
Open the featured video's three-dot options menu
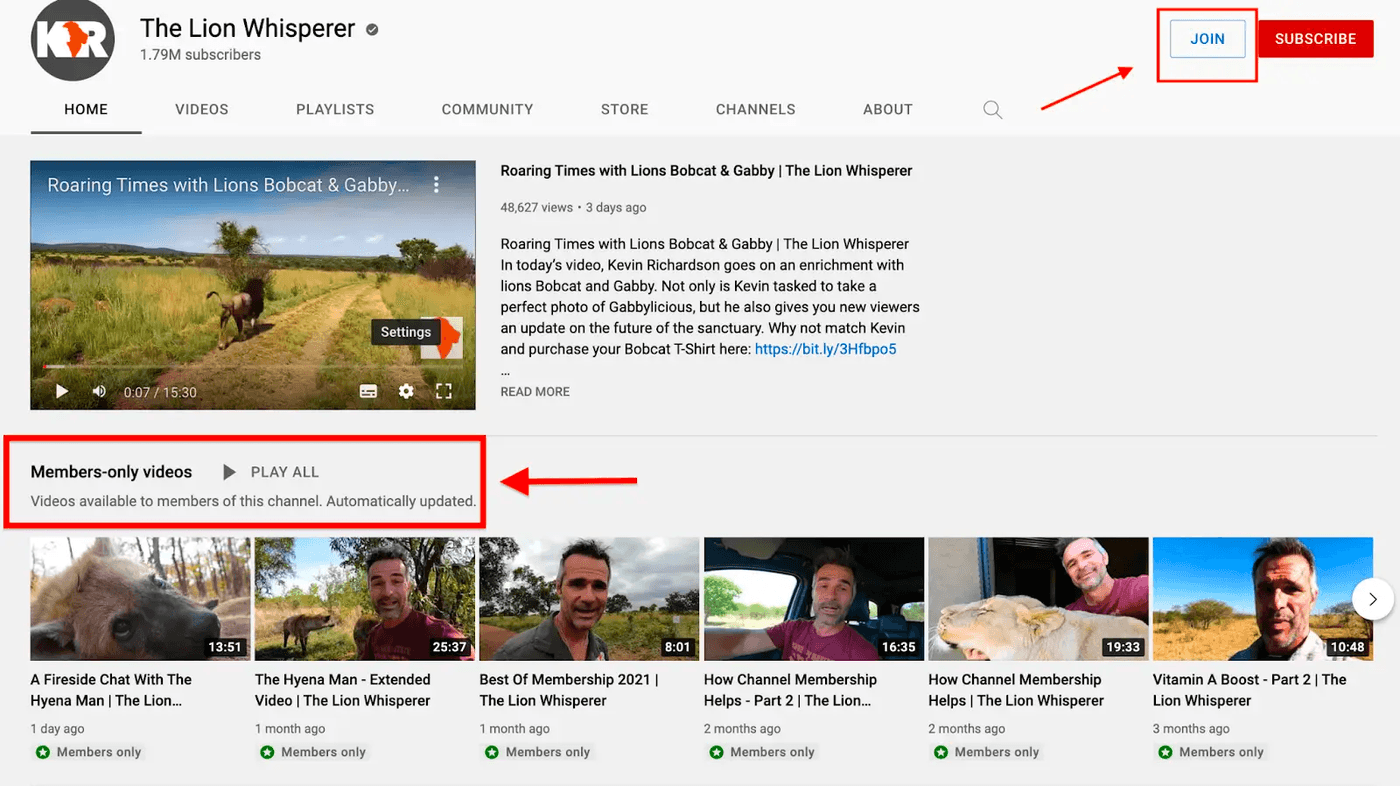click(x=436, y=184)
